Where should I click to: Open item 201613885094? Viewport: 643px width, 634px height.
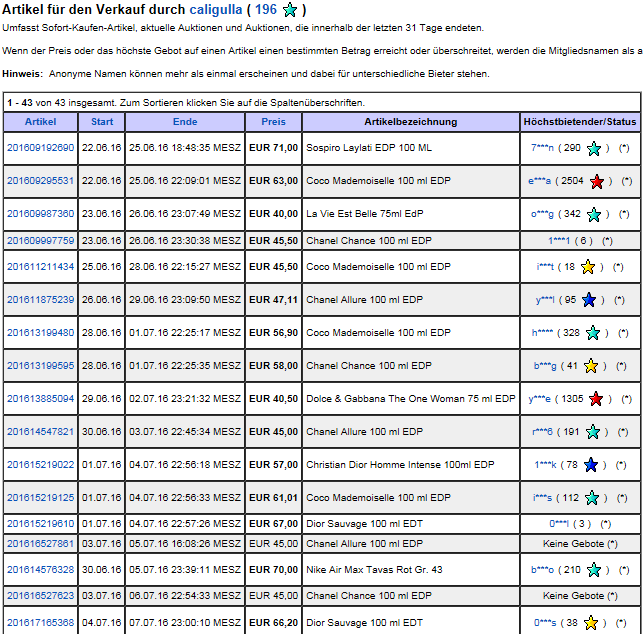click(x=40, y=399)
